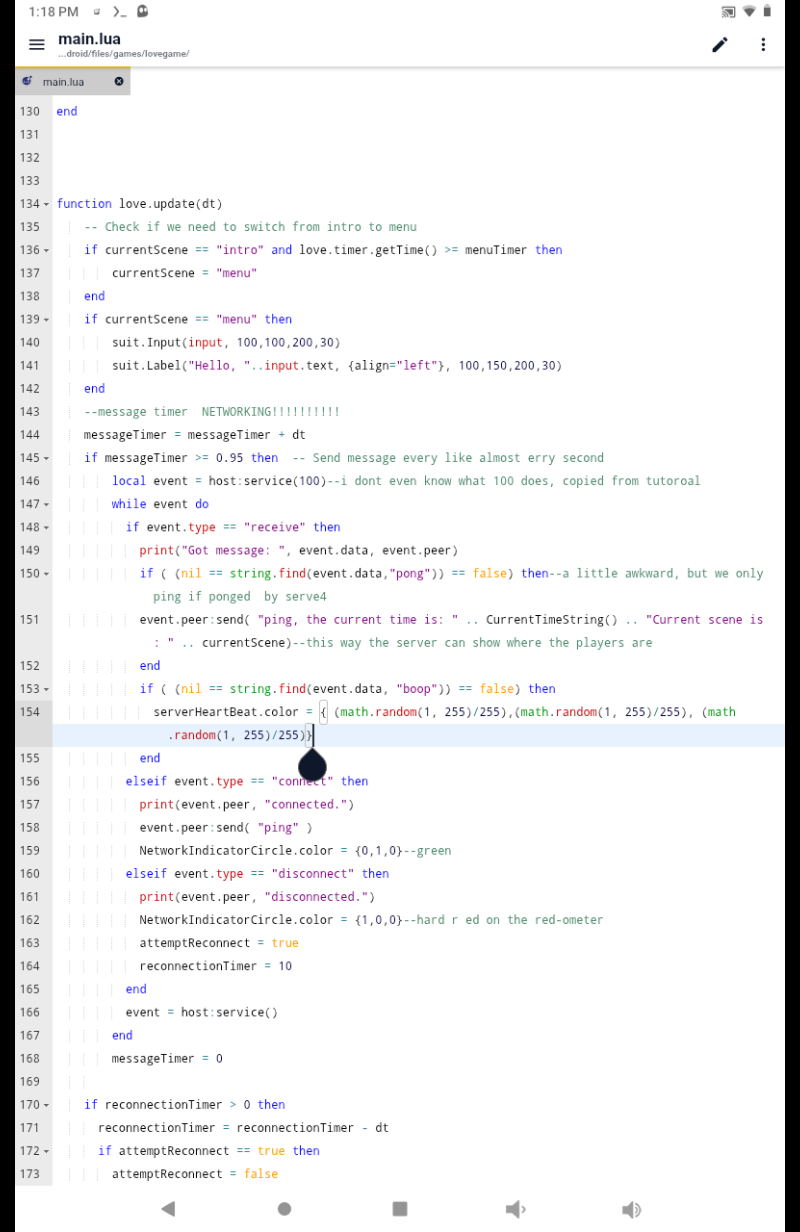Collapse the messageTimer if-block at line 145
800x1232 pixels.
click(47, 458)
